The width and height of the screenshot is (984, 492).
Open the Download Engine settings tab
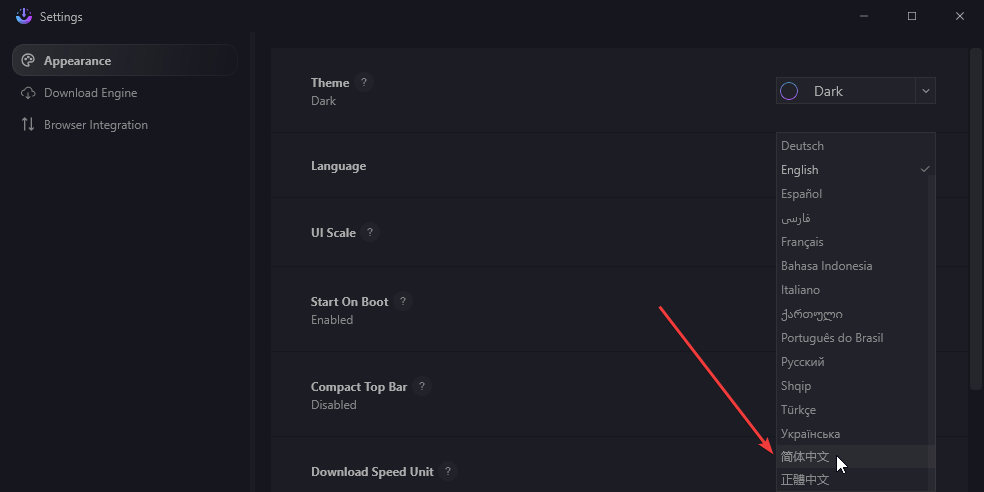pos(90,93)
